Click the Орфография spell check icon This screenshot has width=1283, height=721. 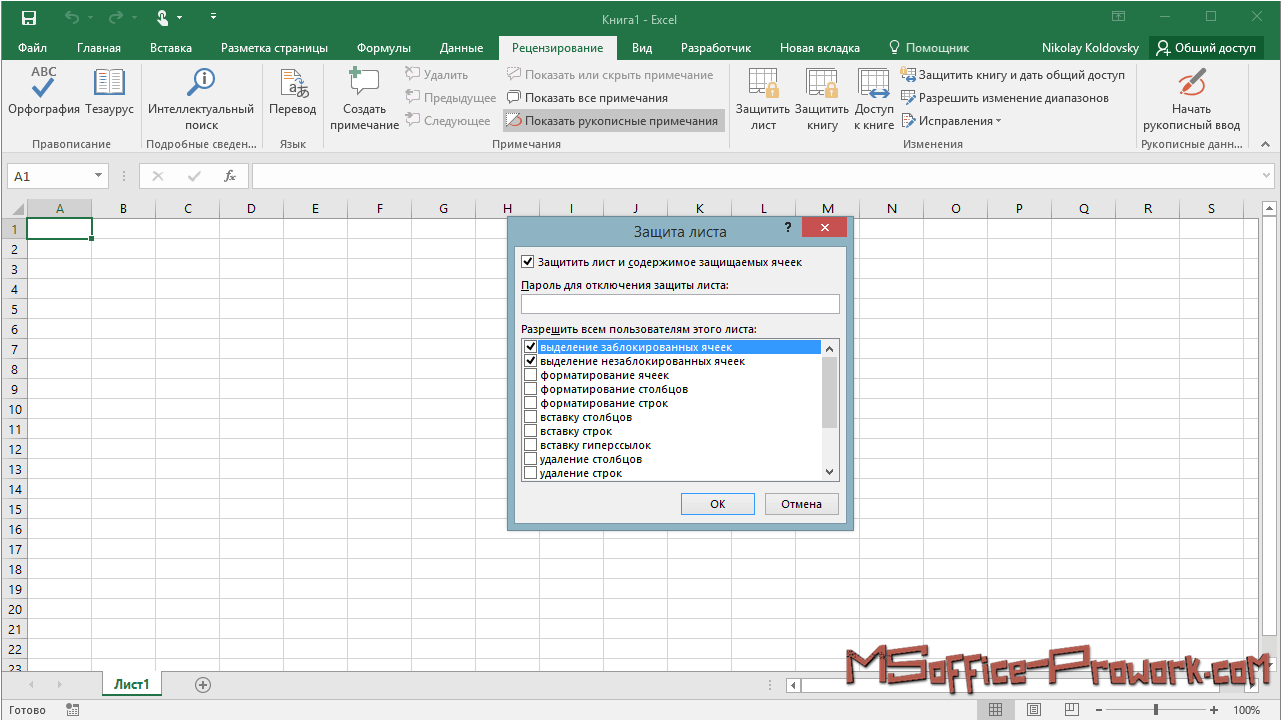(x=43, y=84)
